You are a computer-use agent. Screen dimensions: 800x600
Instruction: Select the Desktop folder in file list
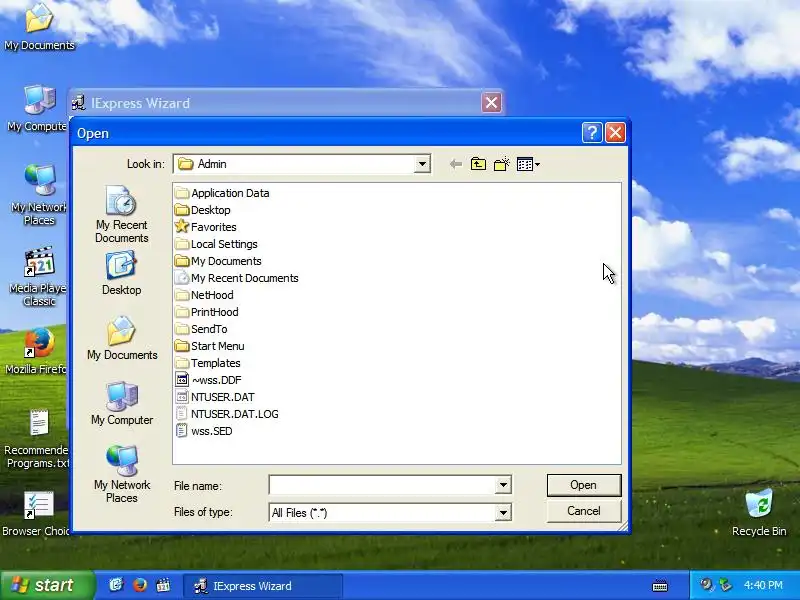pos(203,210)
